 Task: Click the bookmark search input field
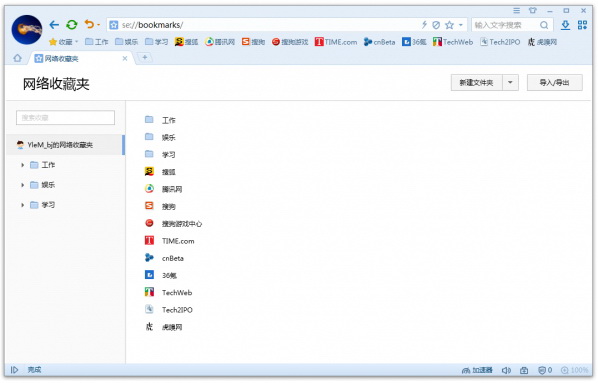click(x=65, y=117)
